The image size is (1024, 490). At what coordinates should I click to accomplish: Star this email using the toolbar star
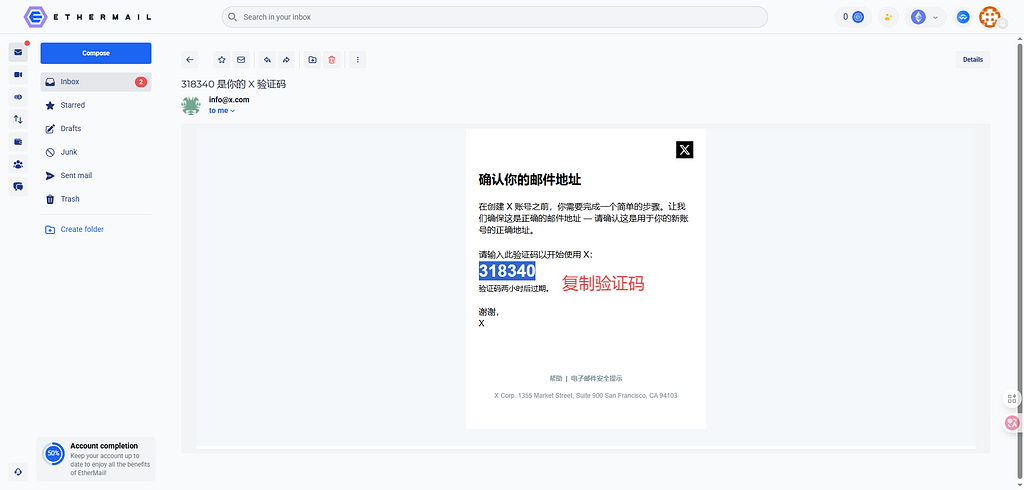222,60
